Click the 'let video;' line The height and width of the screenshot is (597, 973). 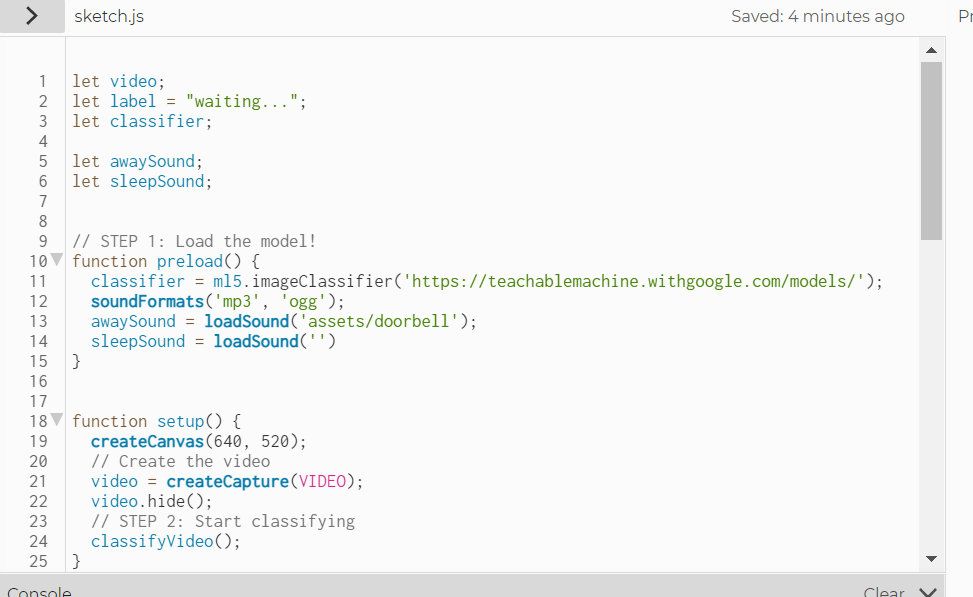pyautogui.click(x=119, y=81)
